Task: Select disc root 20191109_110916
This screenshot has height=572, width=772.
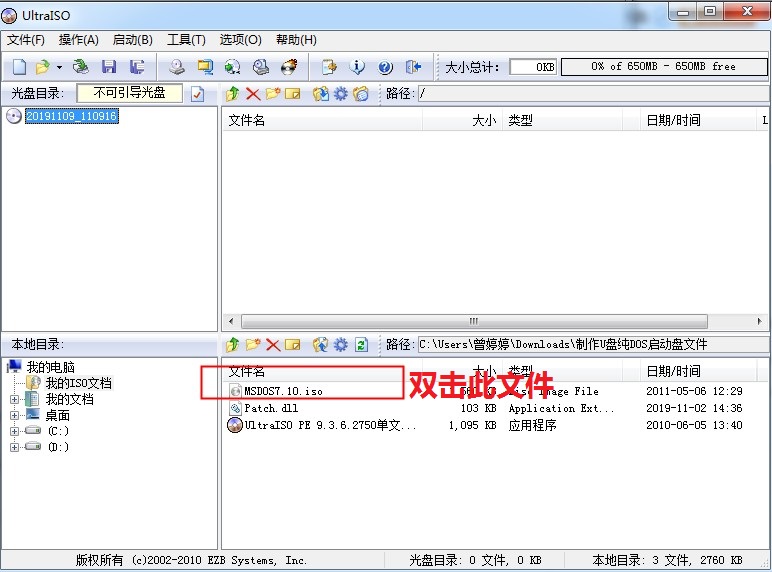Action: click(72, 116)
